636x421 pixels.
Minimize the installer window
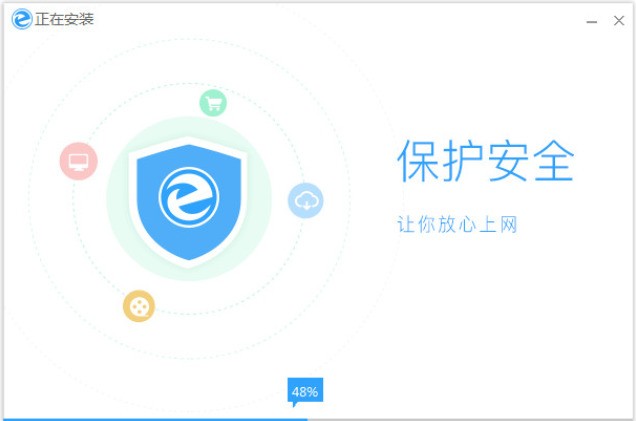click(x=592, y=21)
